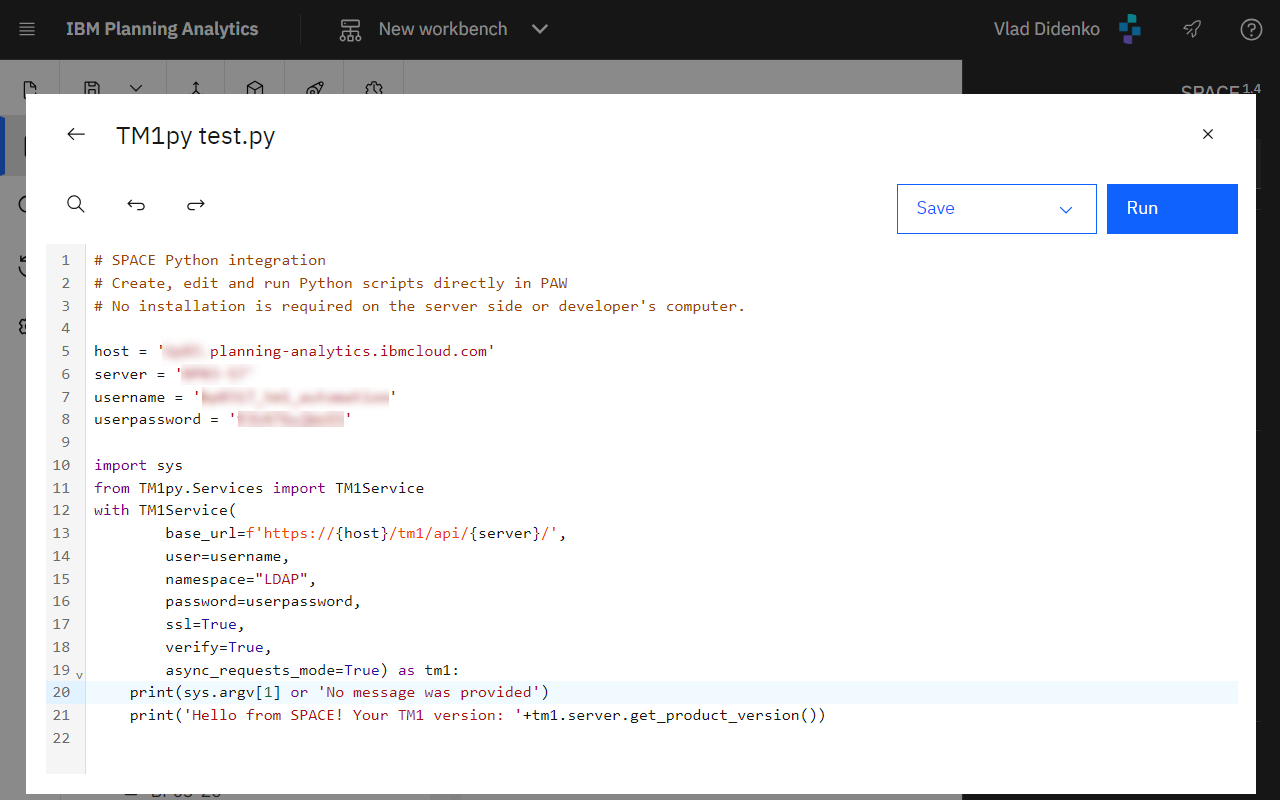Open the help question mark icon
Viewport: 1280px width, 800px height.
[1251, 29]
